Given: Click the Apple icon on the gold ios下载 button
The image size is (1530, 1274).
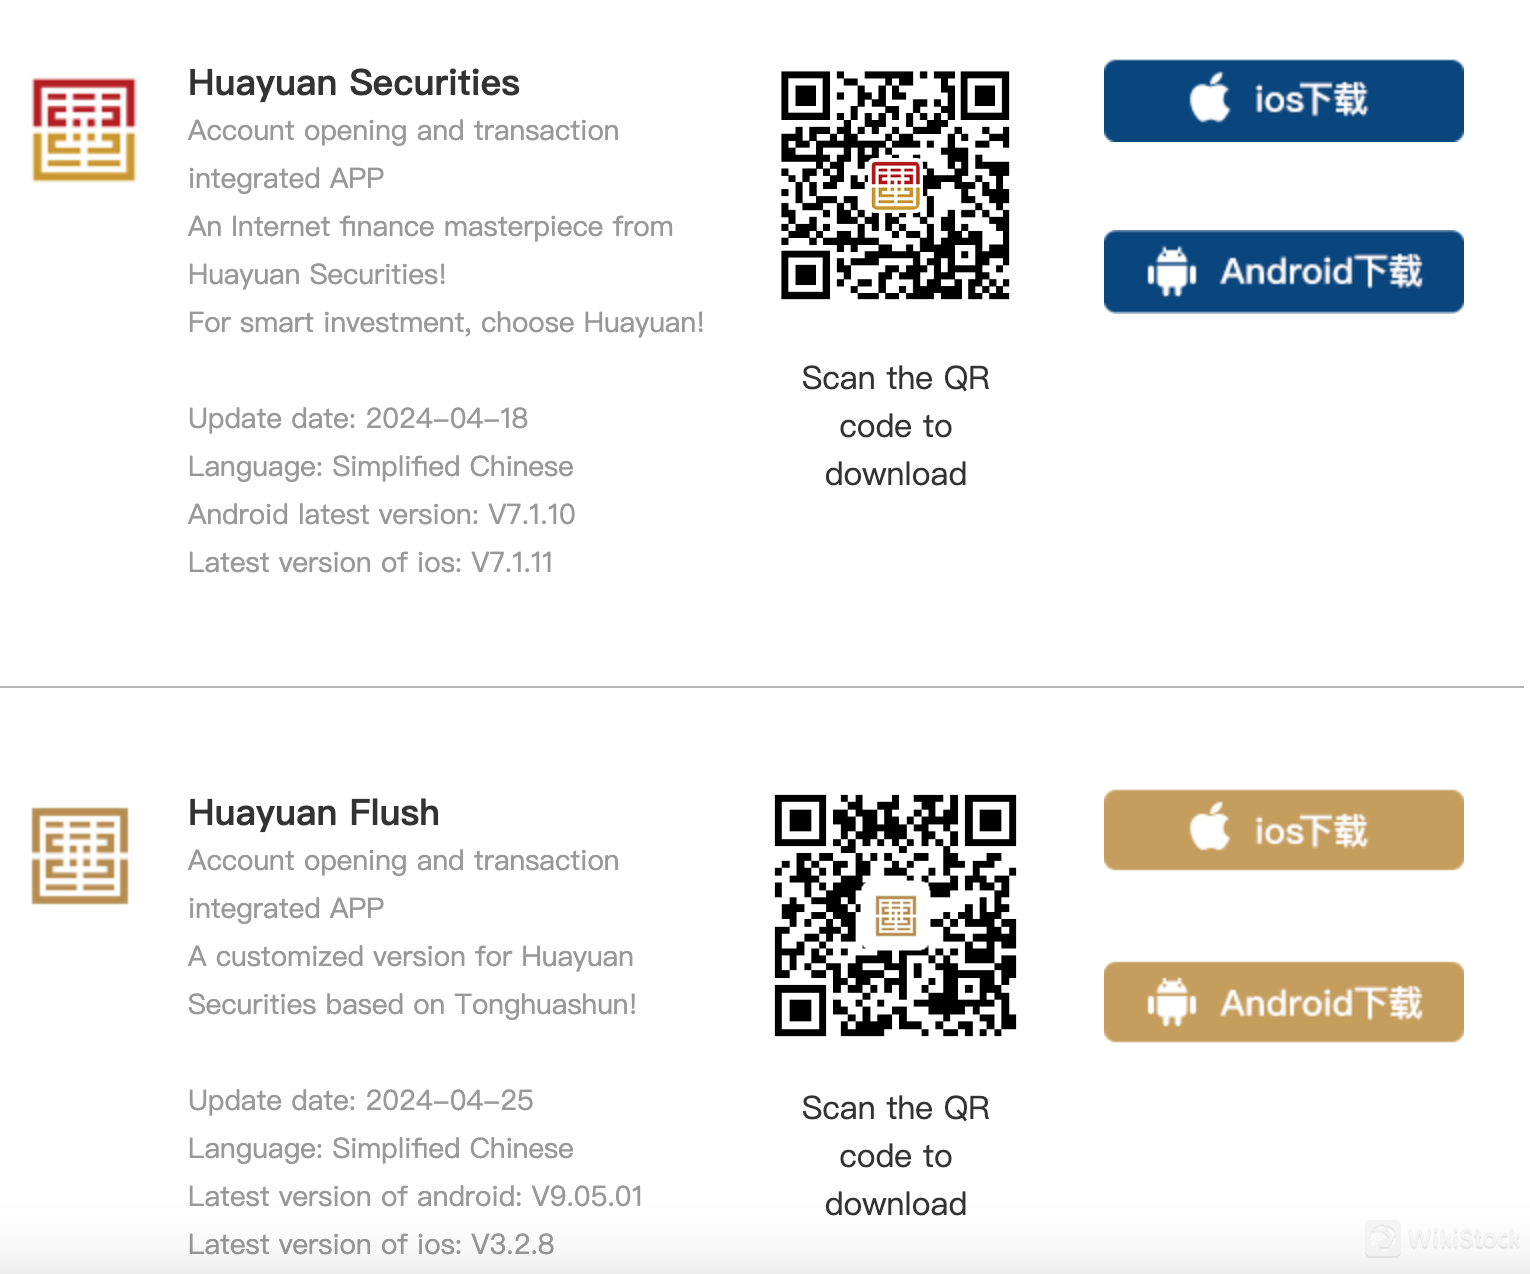Looking at the screenshot, I should point(1210,829).
